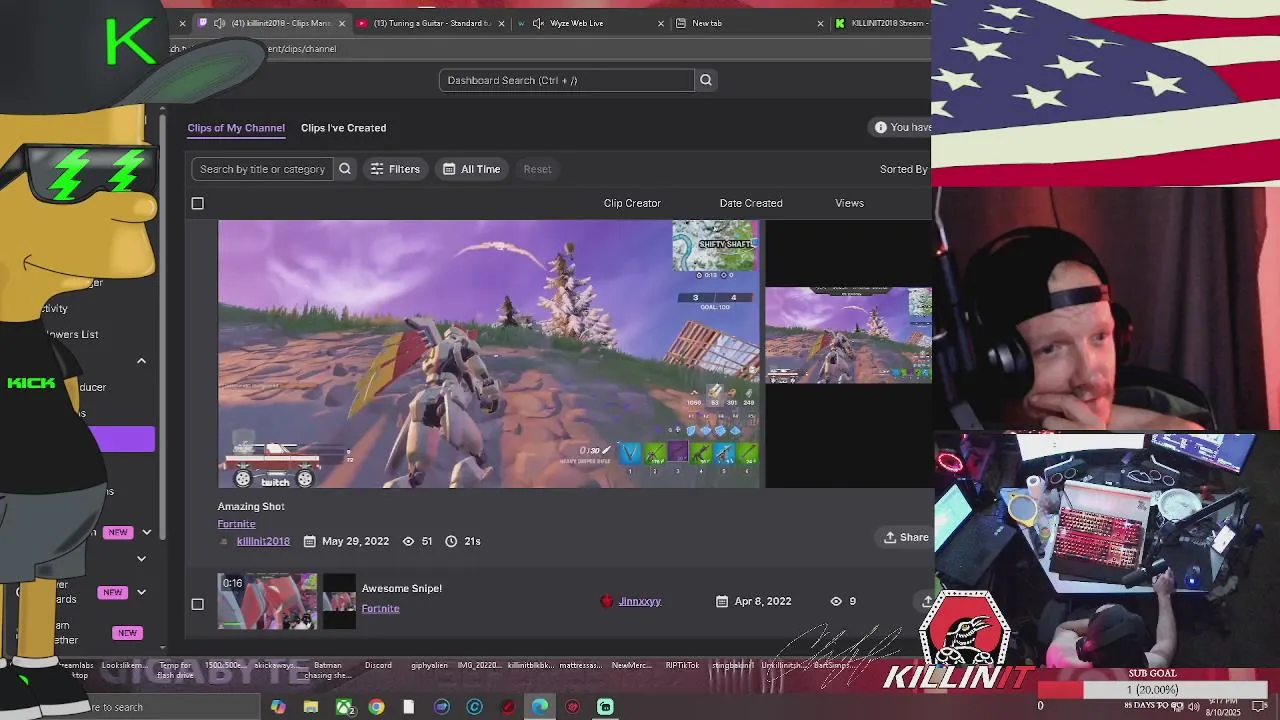Image resolution: width=1280 pixels, height=720 pixels.
Task: Open the mattressas desktop file
Action: tap(581, 666)
